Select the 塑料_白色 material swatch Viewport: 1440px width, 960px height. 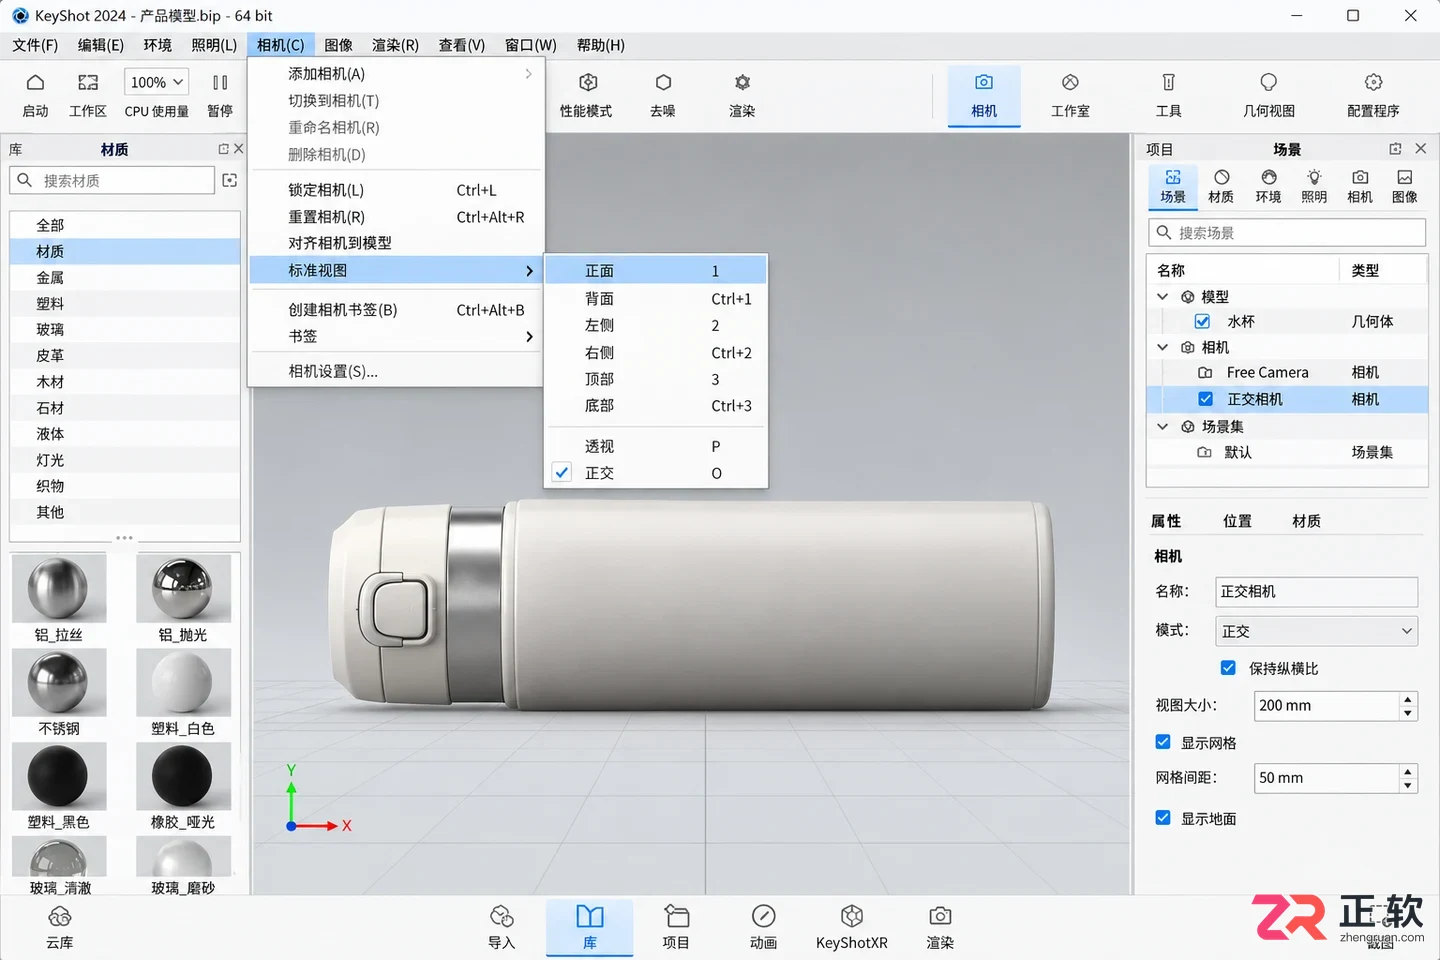(183, 684)
